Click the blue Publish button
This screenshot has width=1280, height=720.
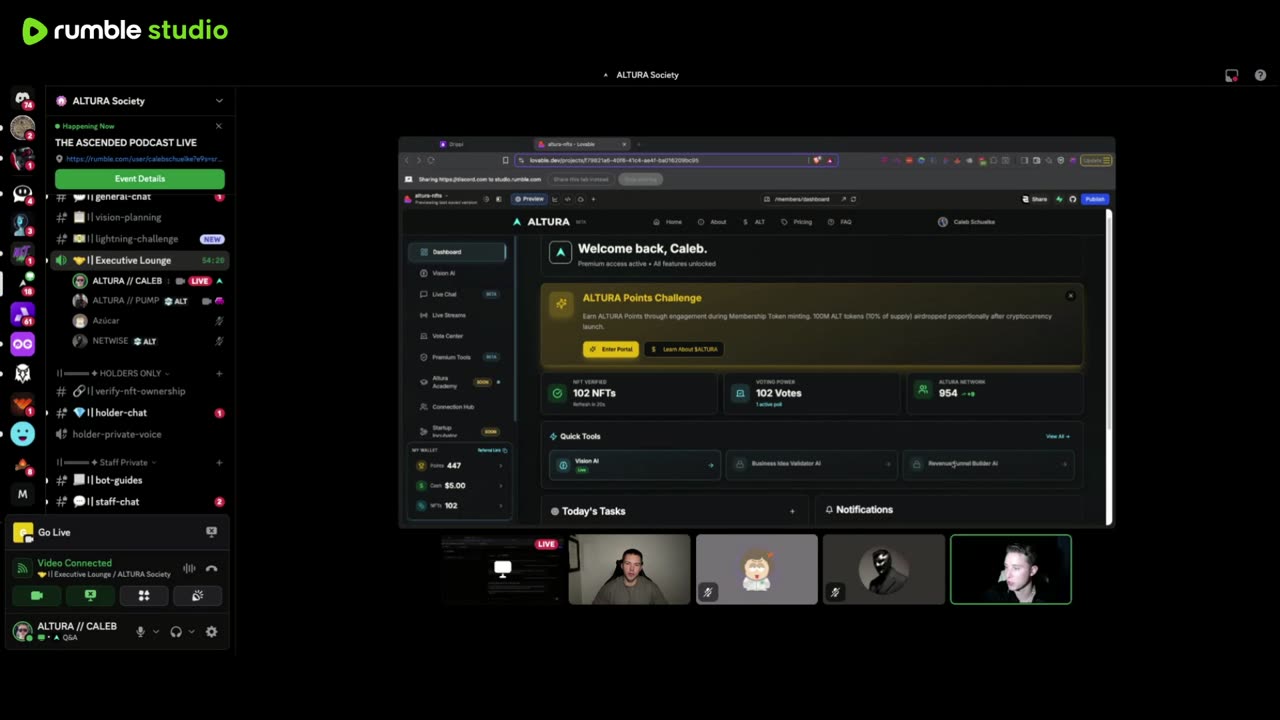[x=1095, y=199]
